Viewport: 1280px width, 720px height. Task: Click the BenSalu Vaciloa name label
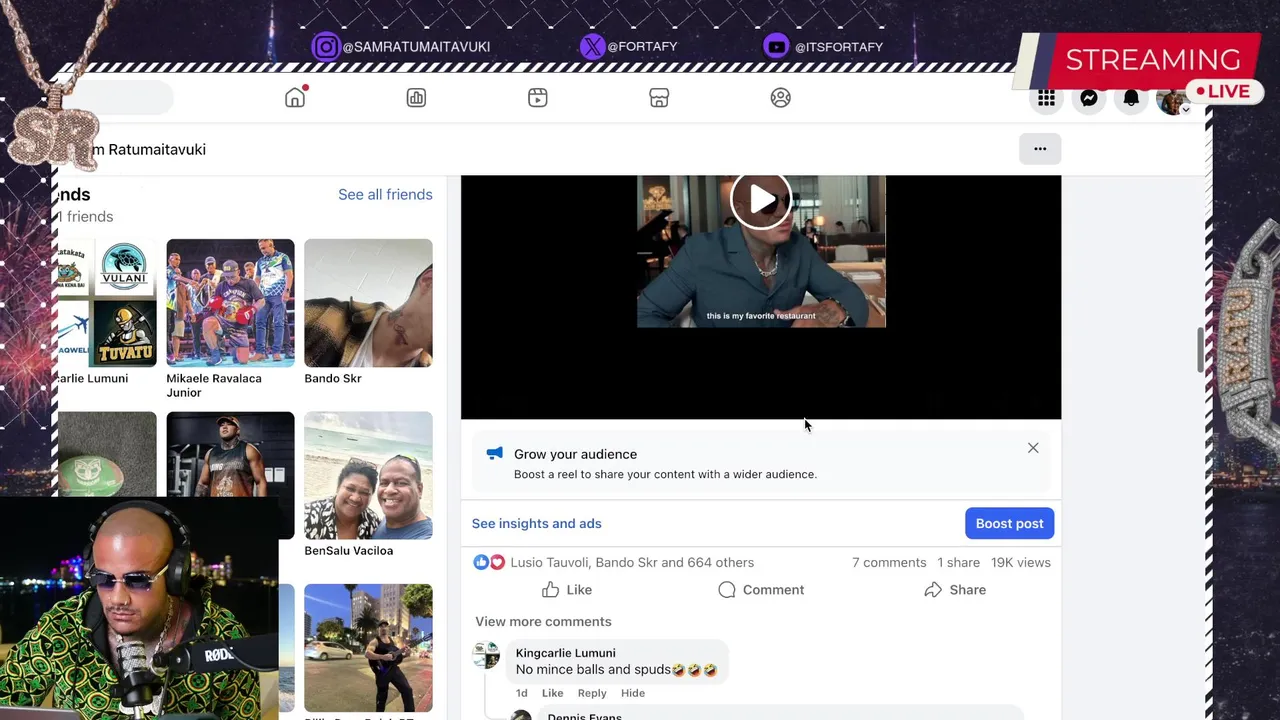(348, 550)
